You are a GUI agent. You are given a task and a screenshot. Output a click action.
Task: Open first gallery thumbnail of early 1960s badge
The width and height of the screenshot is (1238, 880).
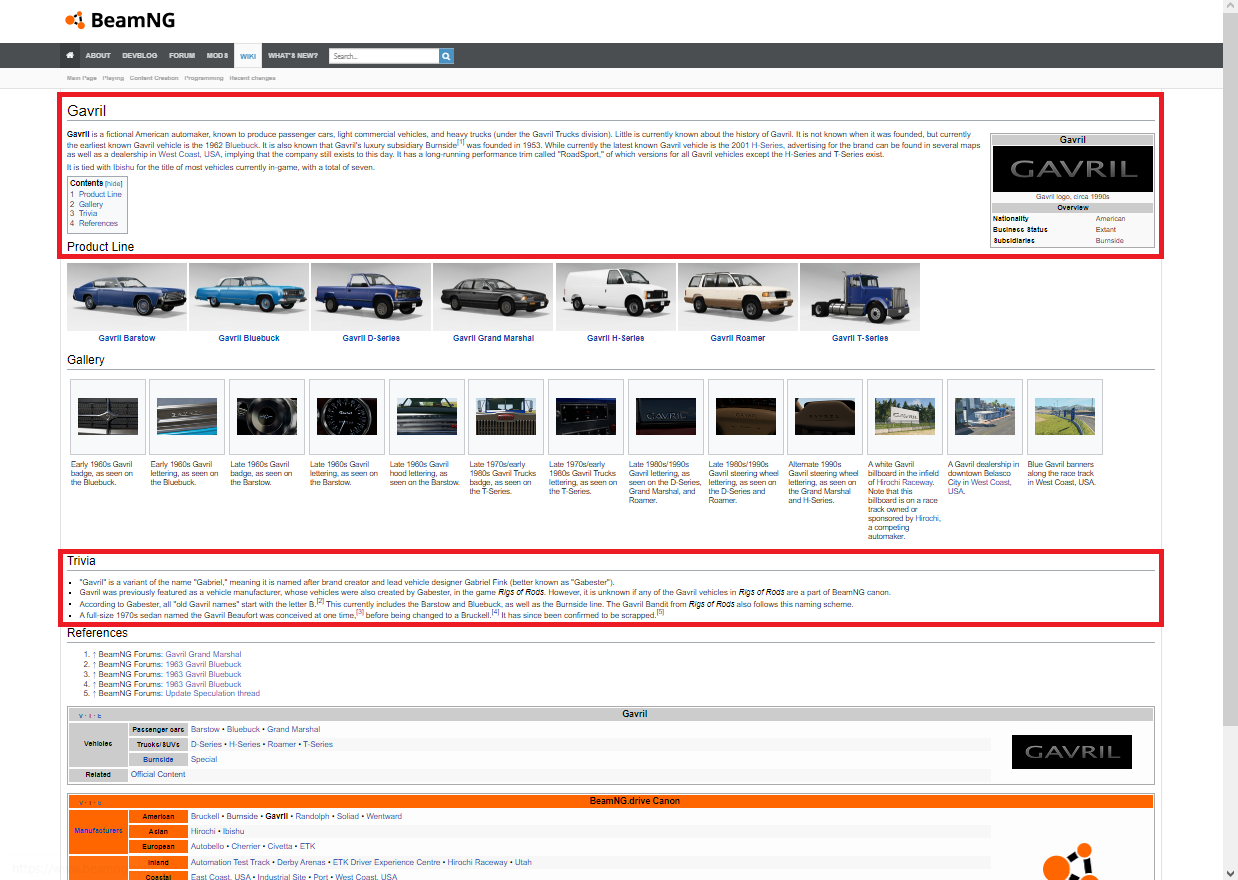point(108,416)
